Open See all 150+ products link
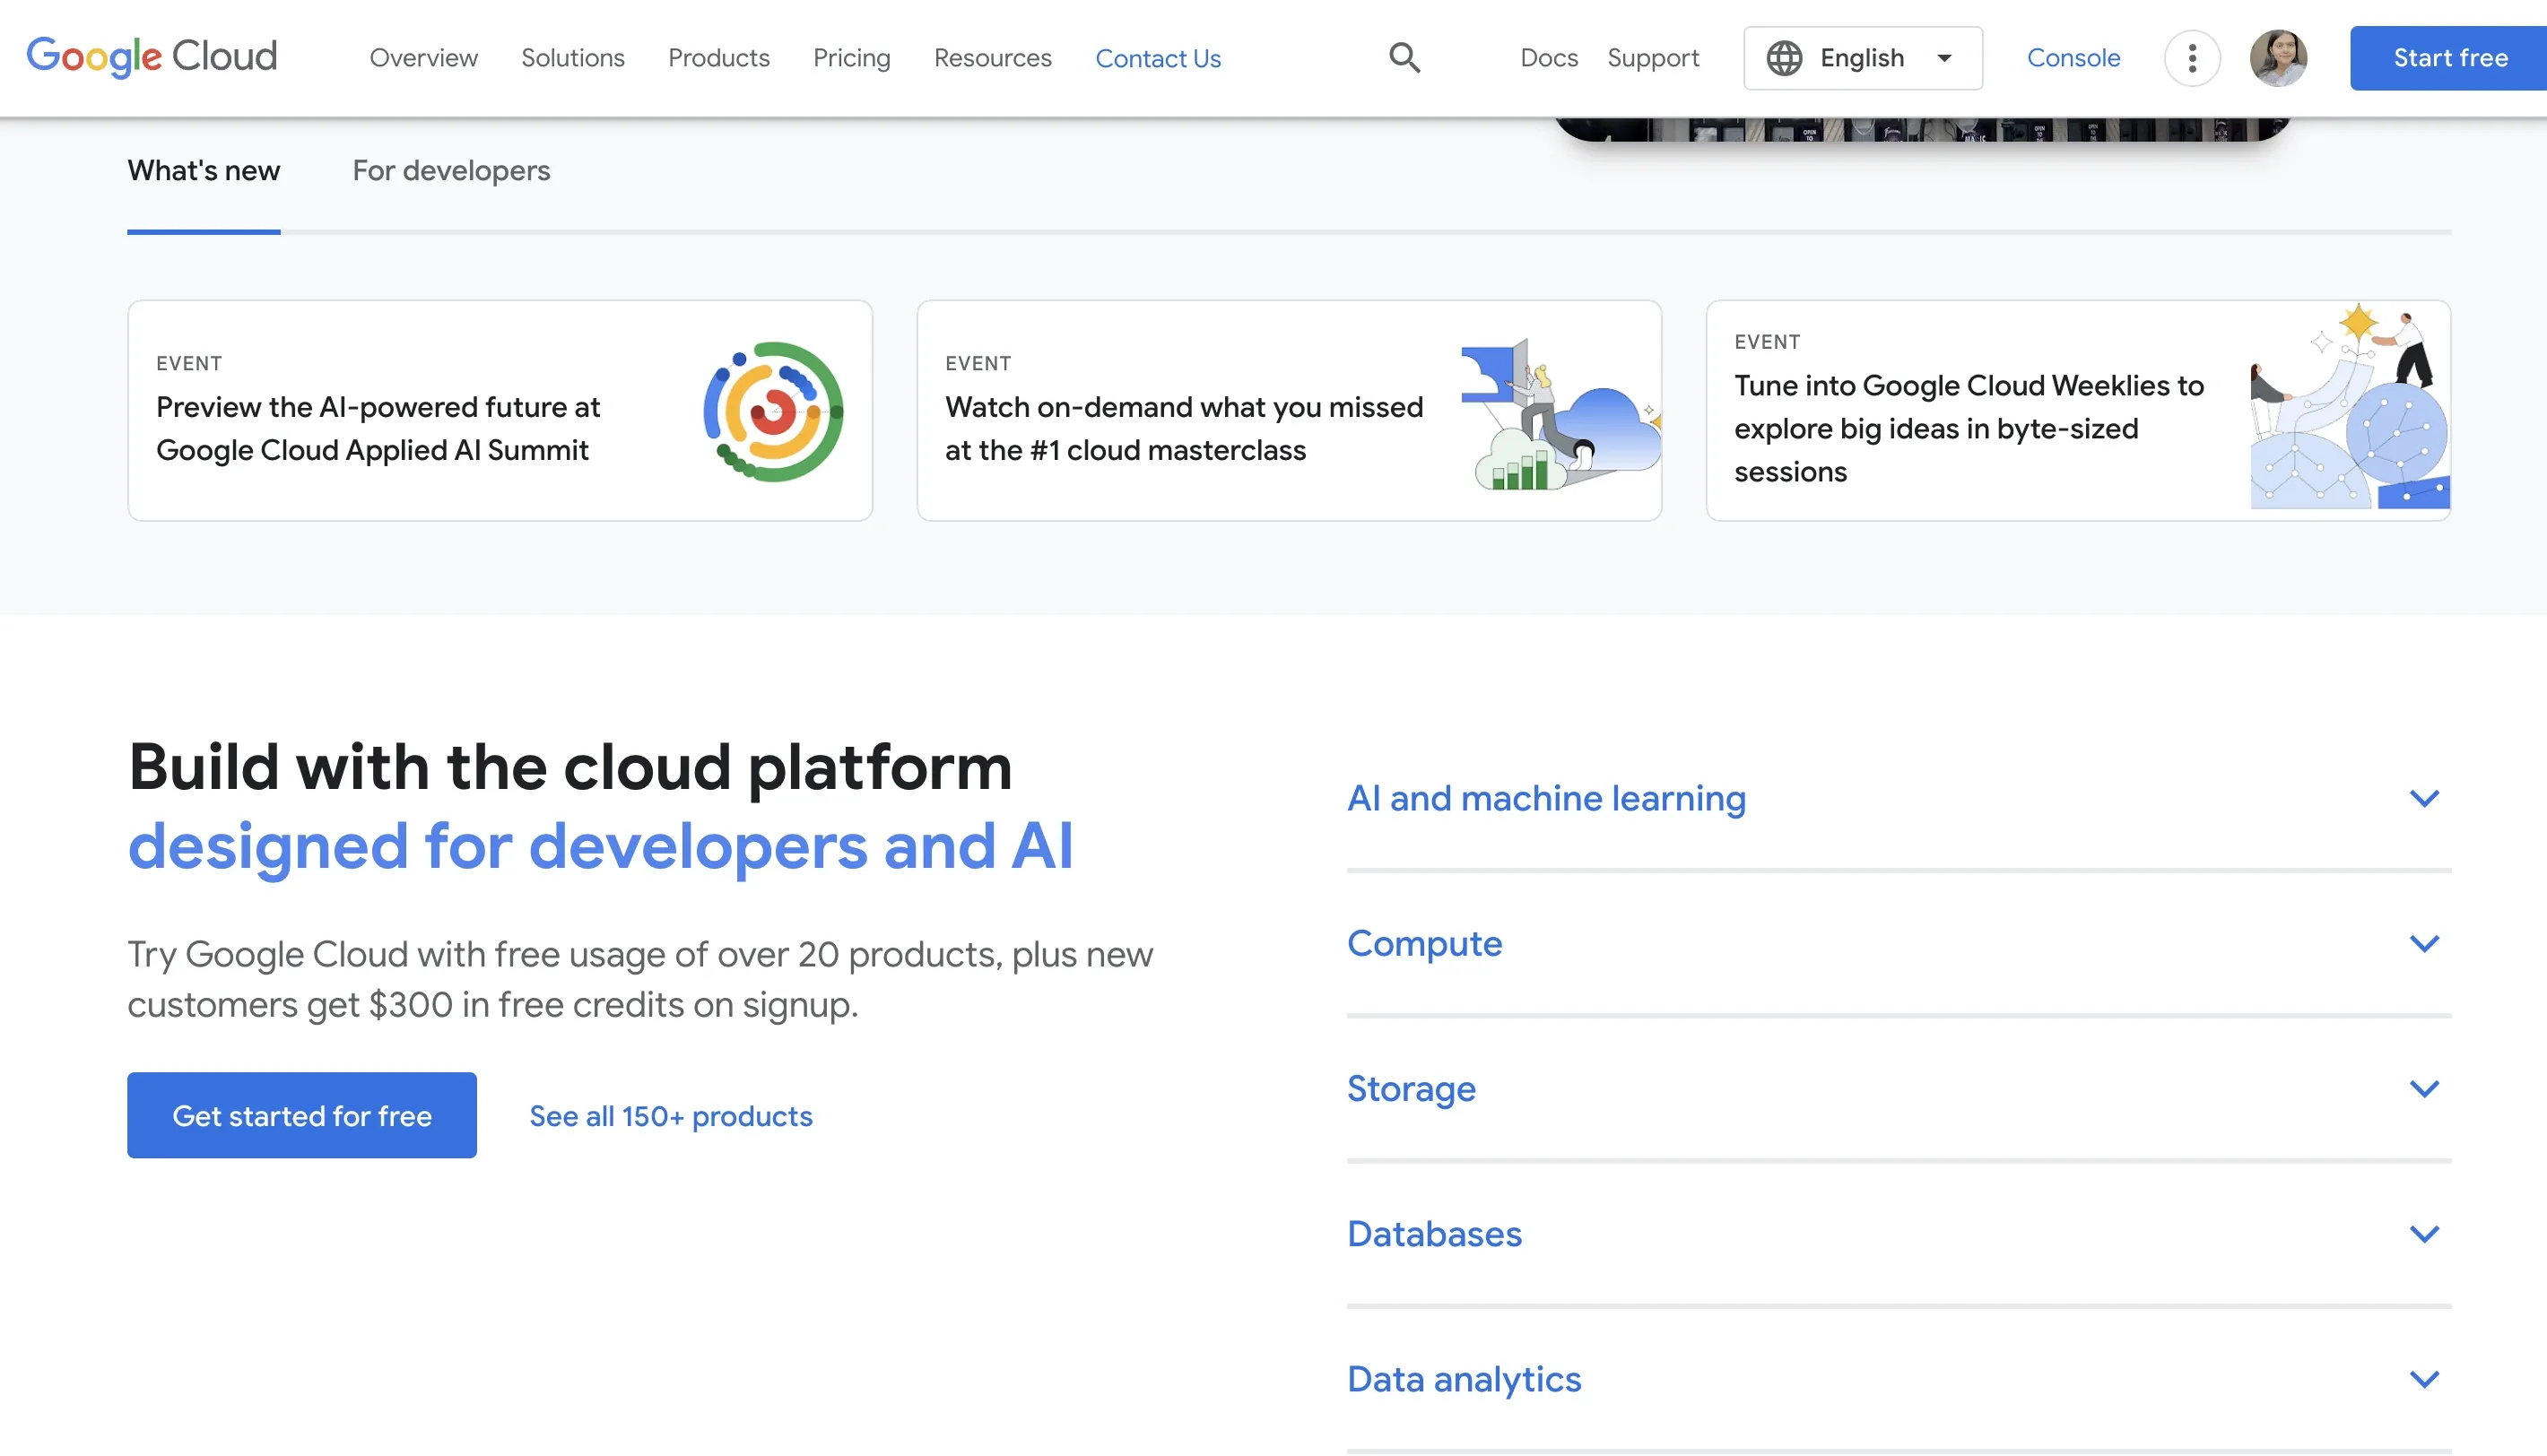The width and height of the screenshot is (2547, 1456). pyautogui.click(x=671, y=1115)
